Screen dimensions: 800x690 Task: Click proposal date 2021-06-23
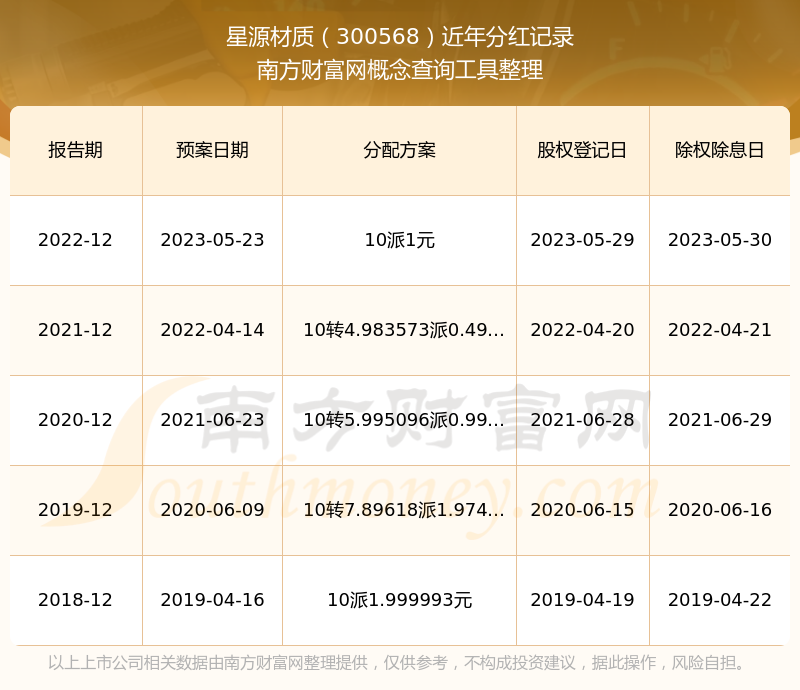pyautogui.click(x=212, y=420)
